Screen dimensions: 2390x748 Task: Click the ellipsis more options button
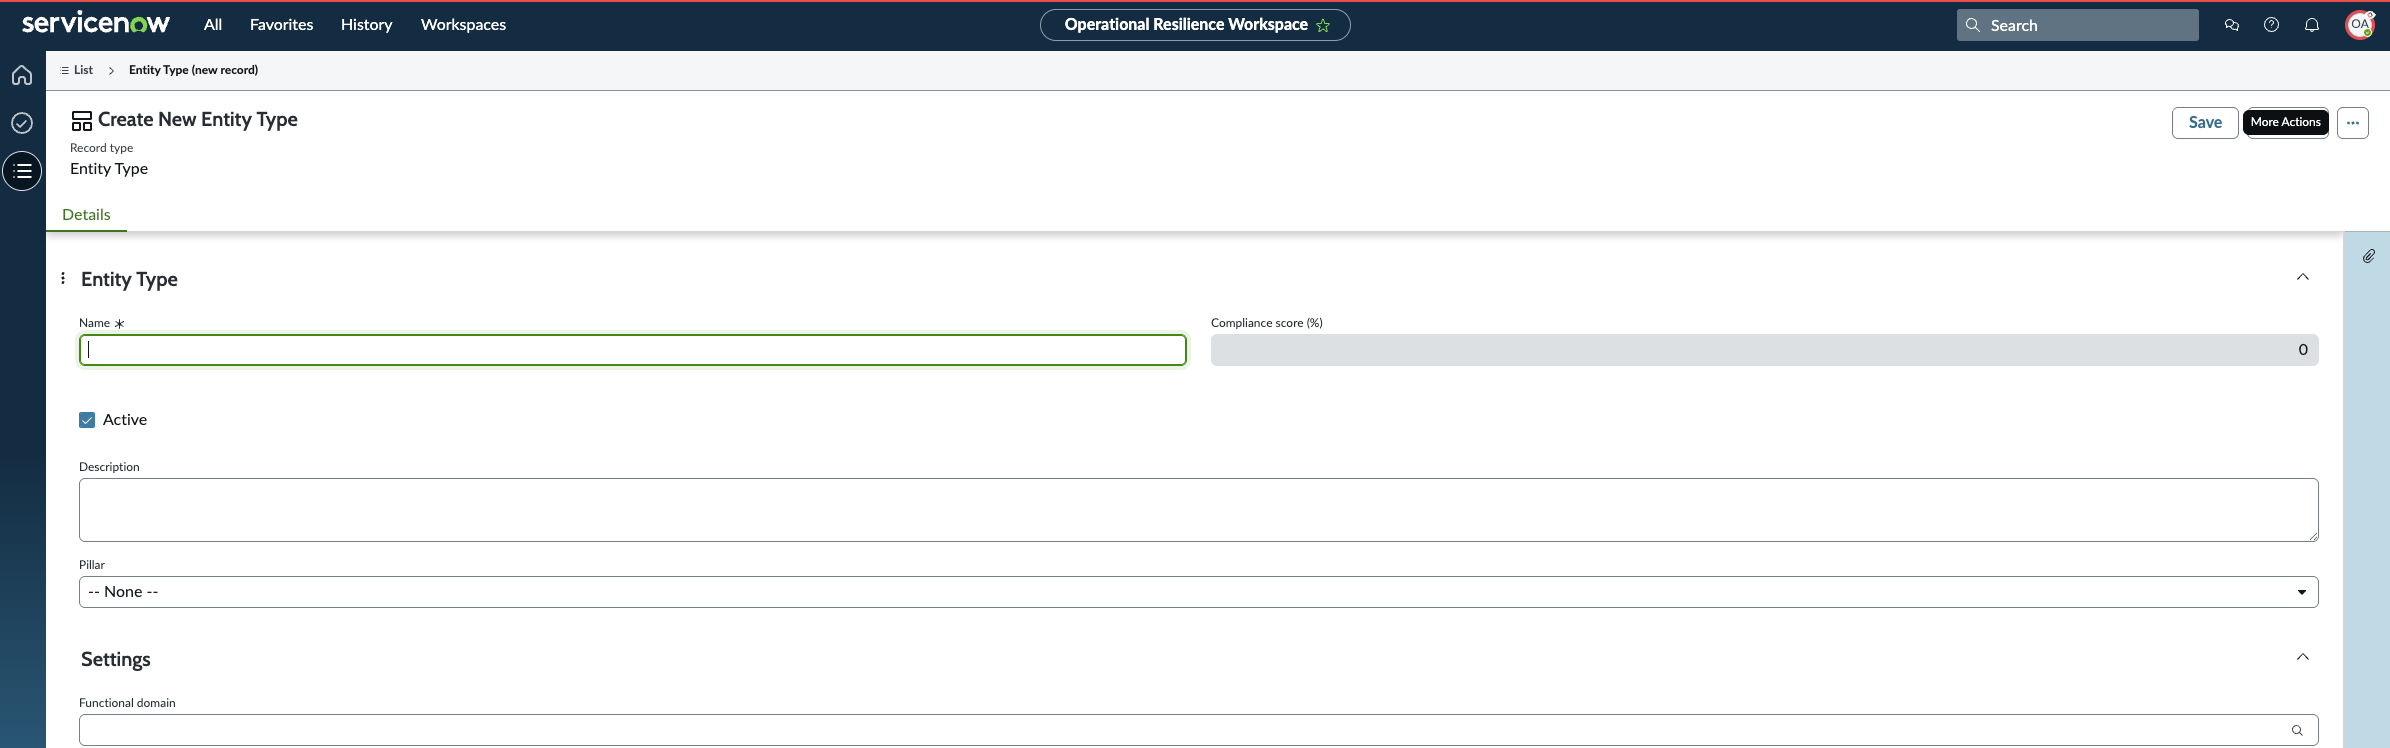2352,123
